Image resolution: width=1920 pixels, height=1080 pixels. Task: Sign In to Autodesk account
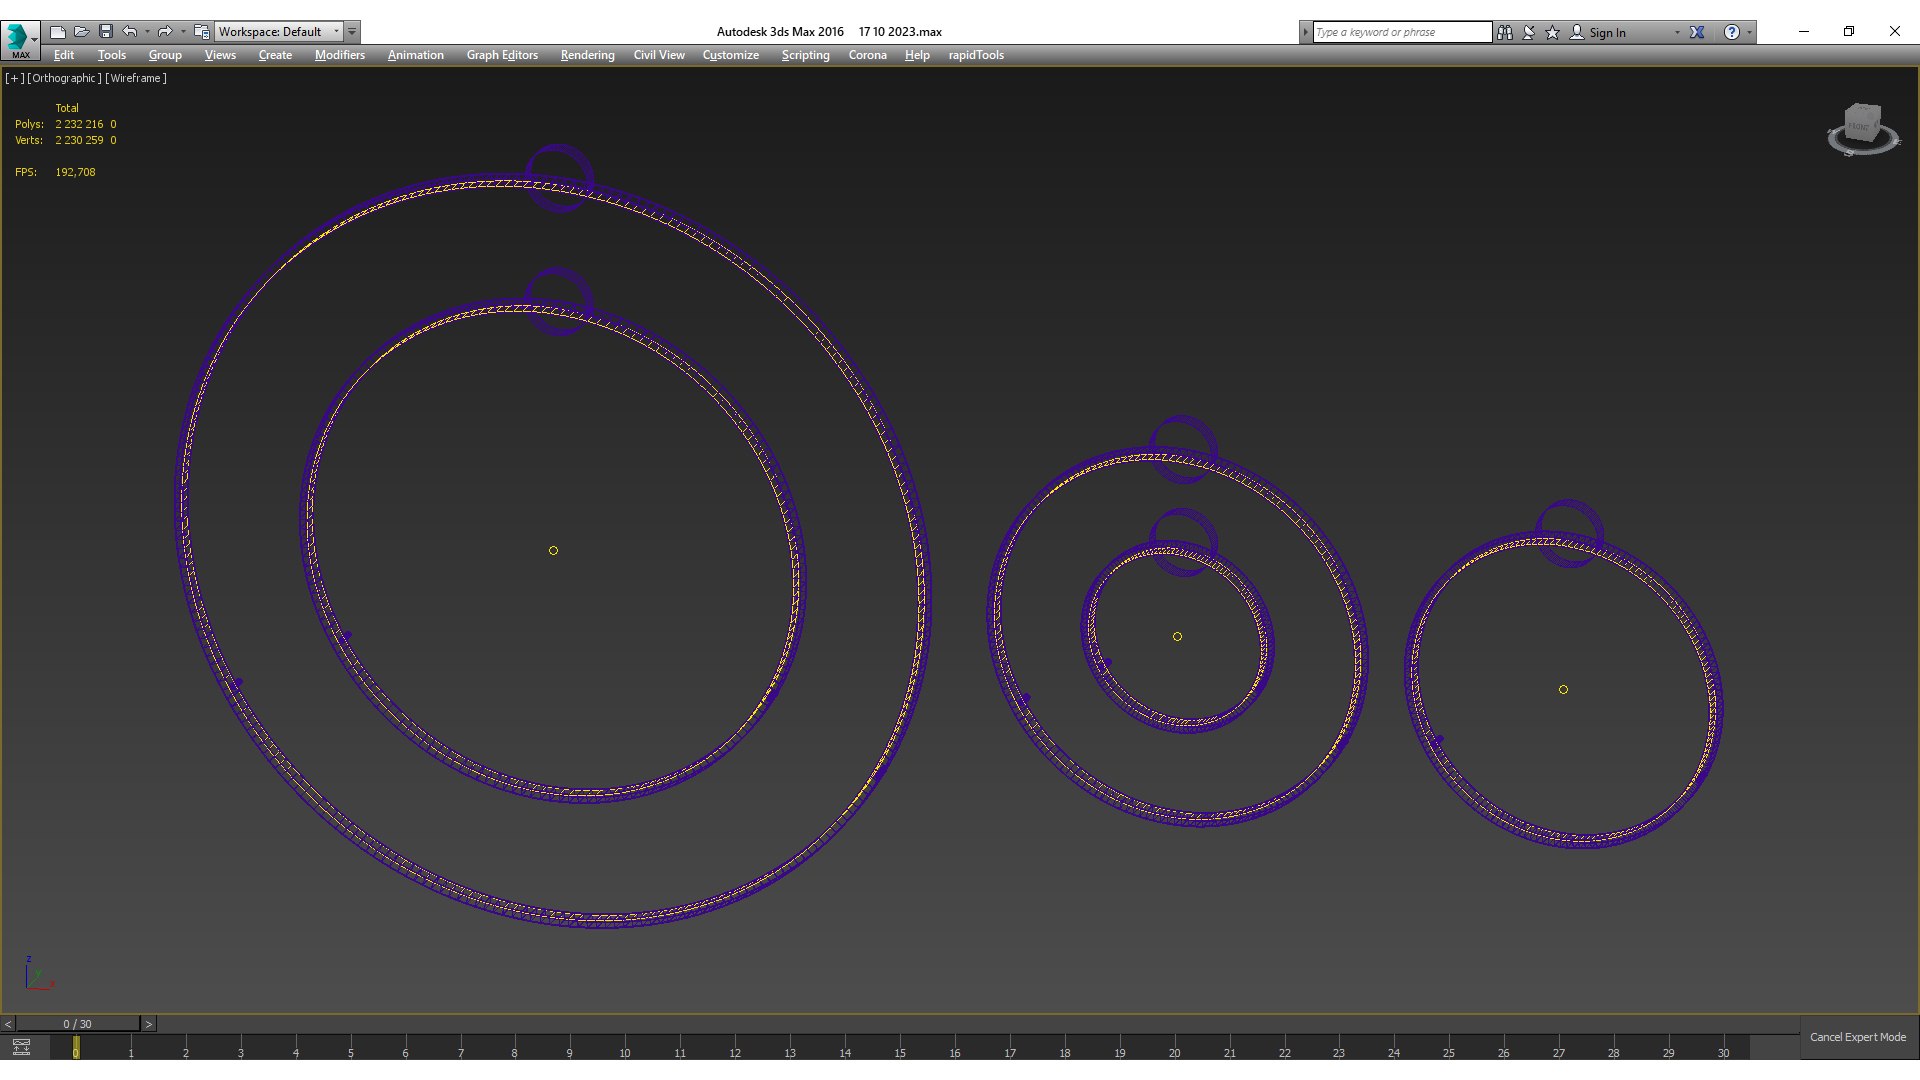[x=1598, y=32]
